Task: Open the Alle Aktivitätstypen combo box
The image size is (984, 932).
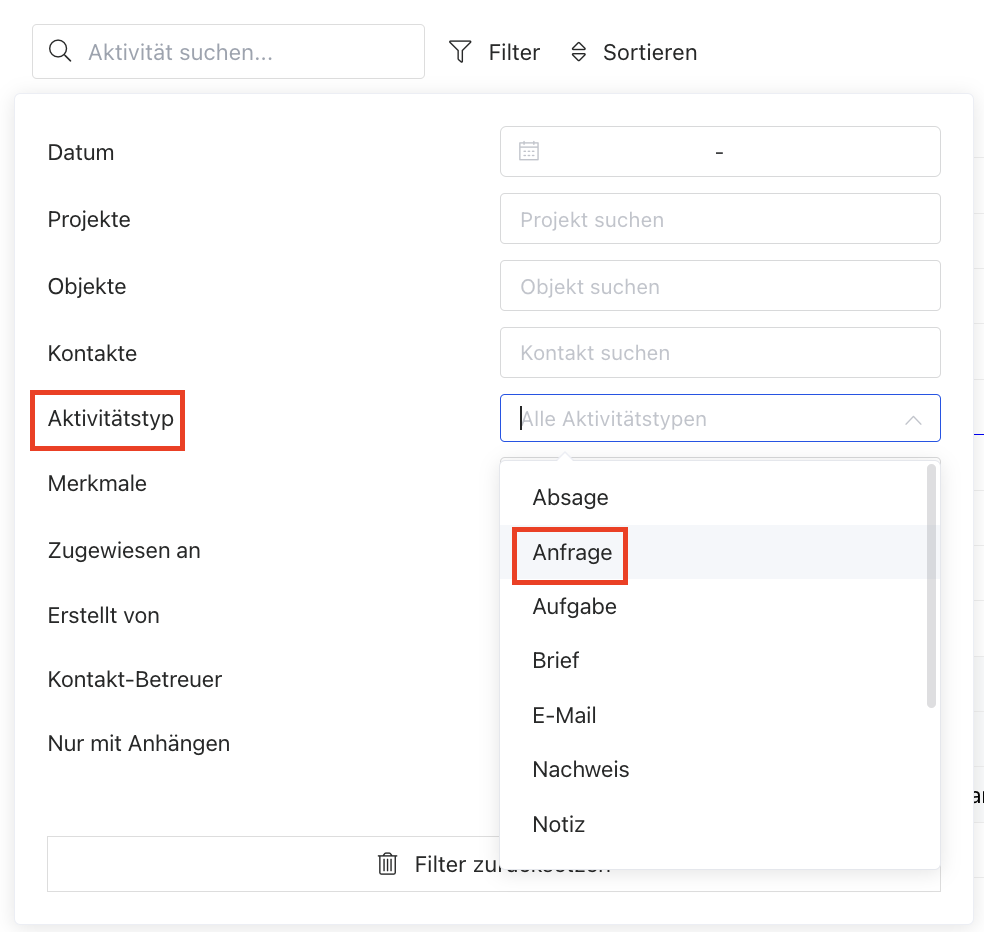Action: [x=700, y=419]
